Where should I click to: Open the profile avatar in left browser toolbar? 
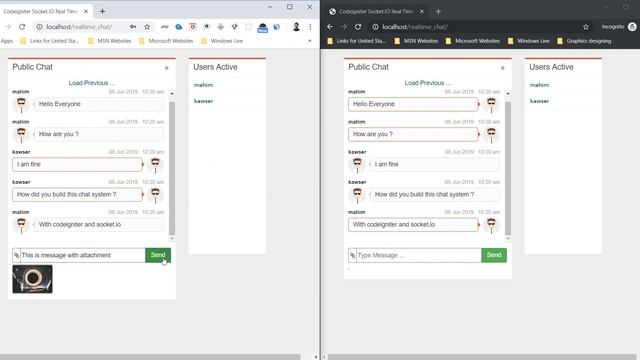pyautogui.click(x=296, y=27)
